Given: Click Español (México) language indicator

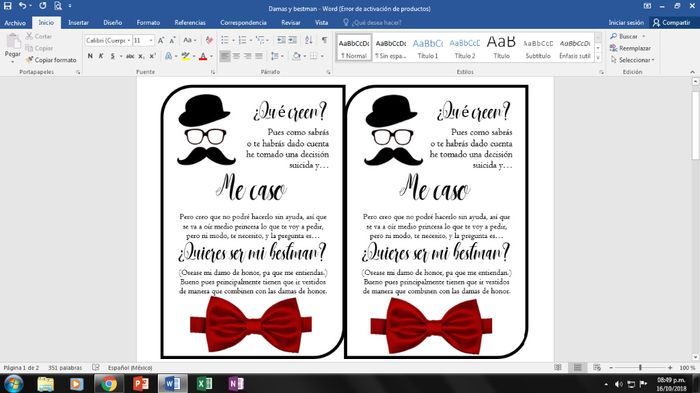Looking at the screenshot, I should click(130, 368).
